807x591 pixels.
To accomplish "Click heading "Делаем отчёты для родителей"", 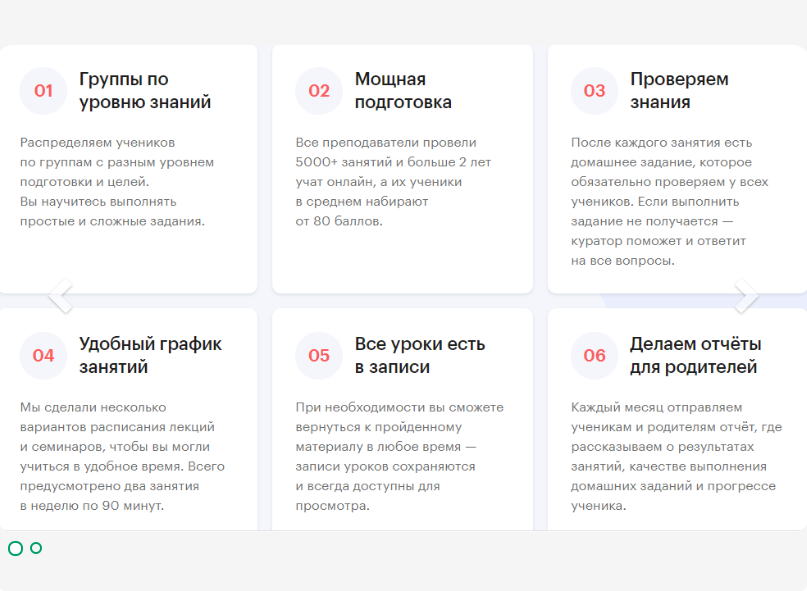I will [x=695, y=355].
